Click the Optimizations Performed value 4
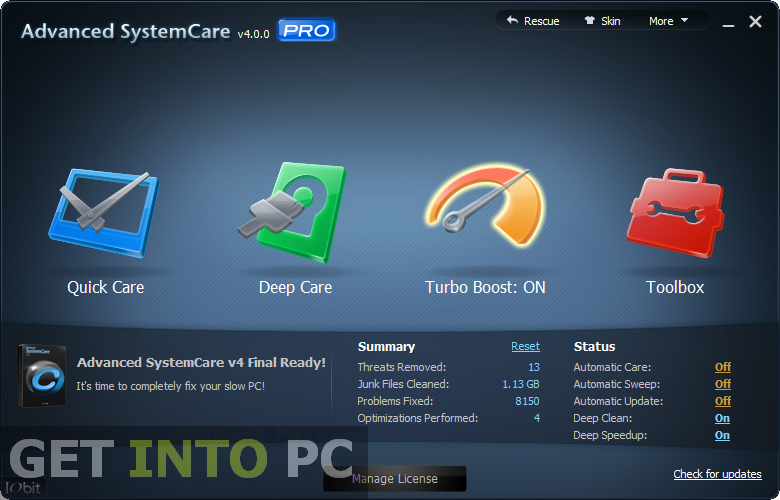The height and width of the screenshot is (500, 780). [537, 418]
